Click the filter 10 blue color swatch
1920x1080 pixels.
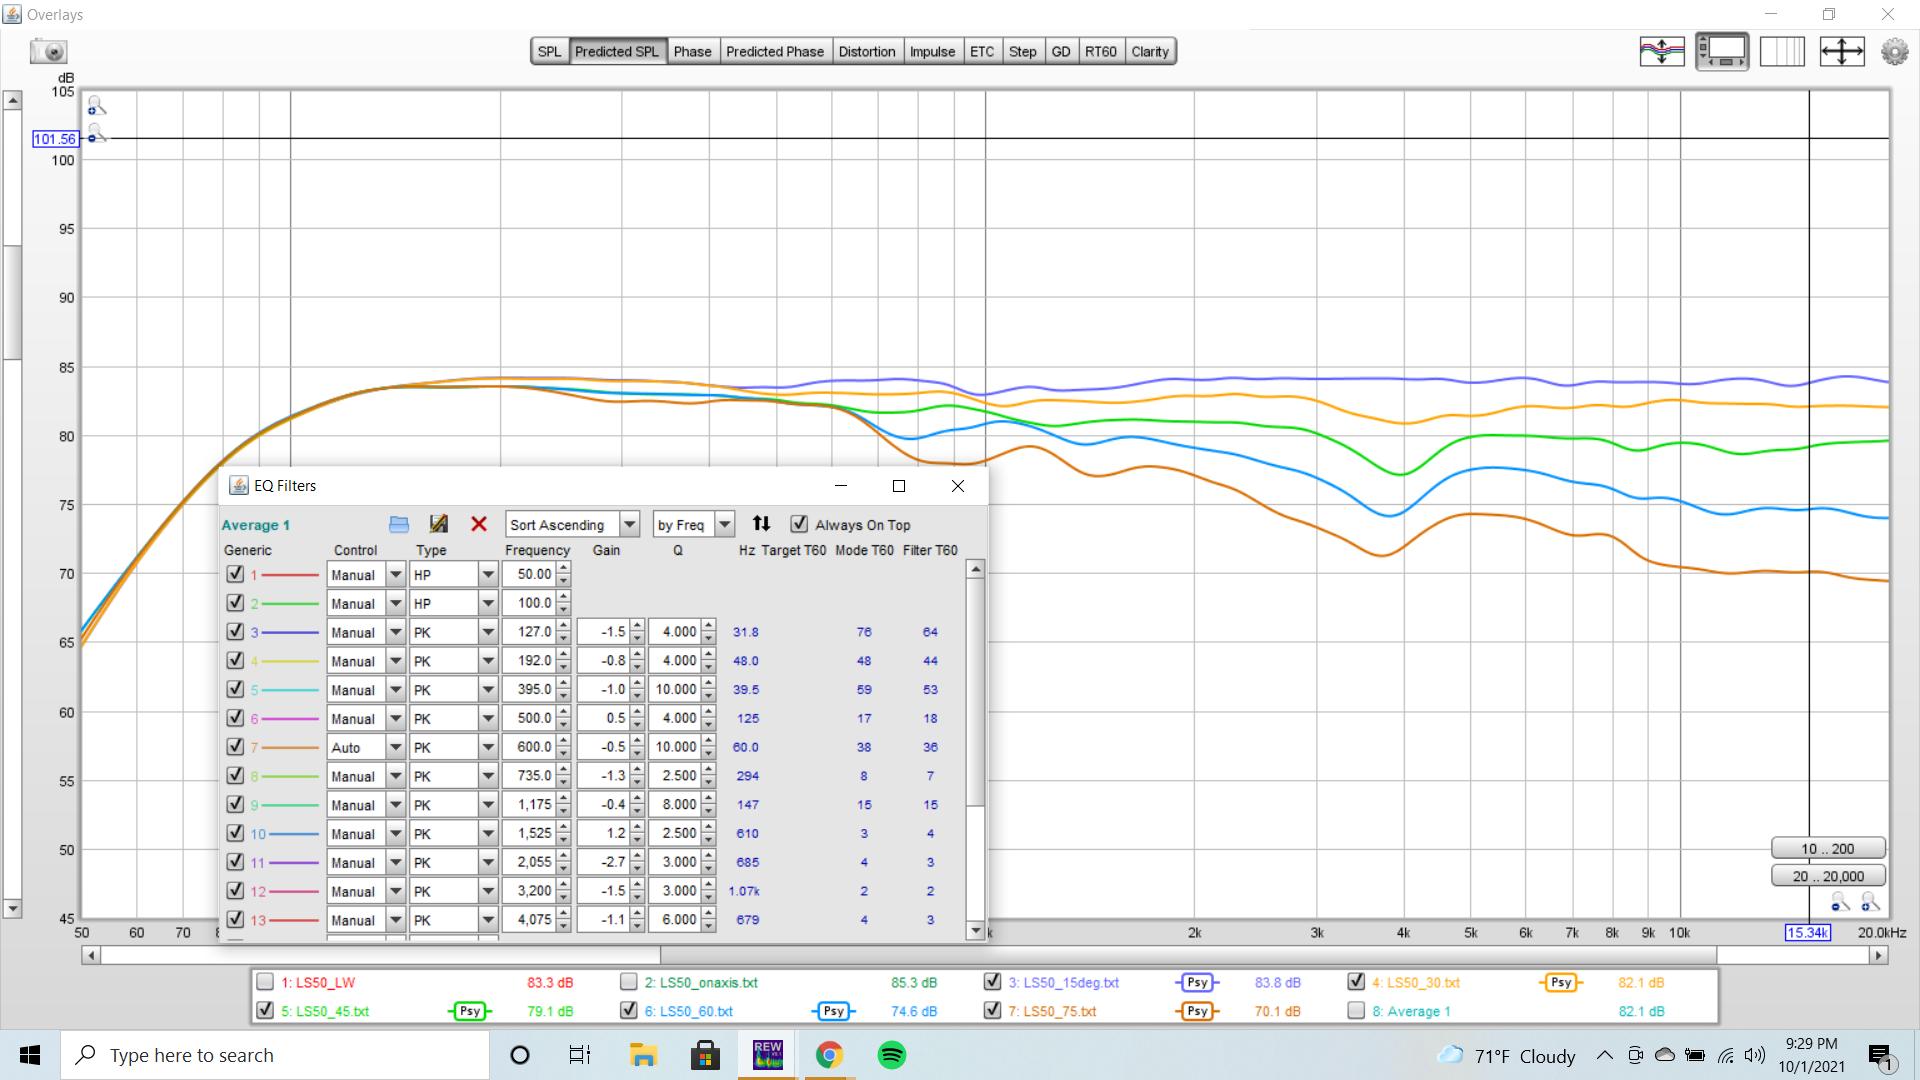pyautogui.click(x=294, y=834)
